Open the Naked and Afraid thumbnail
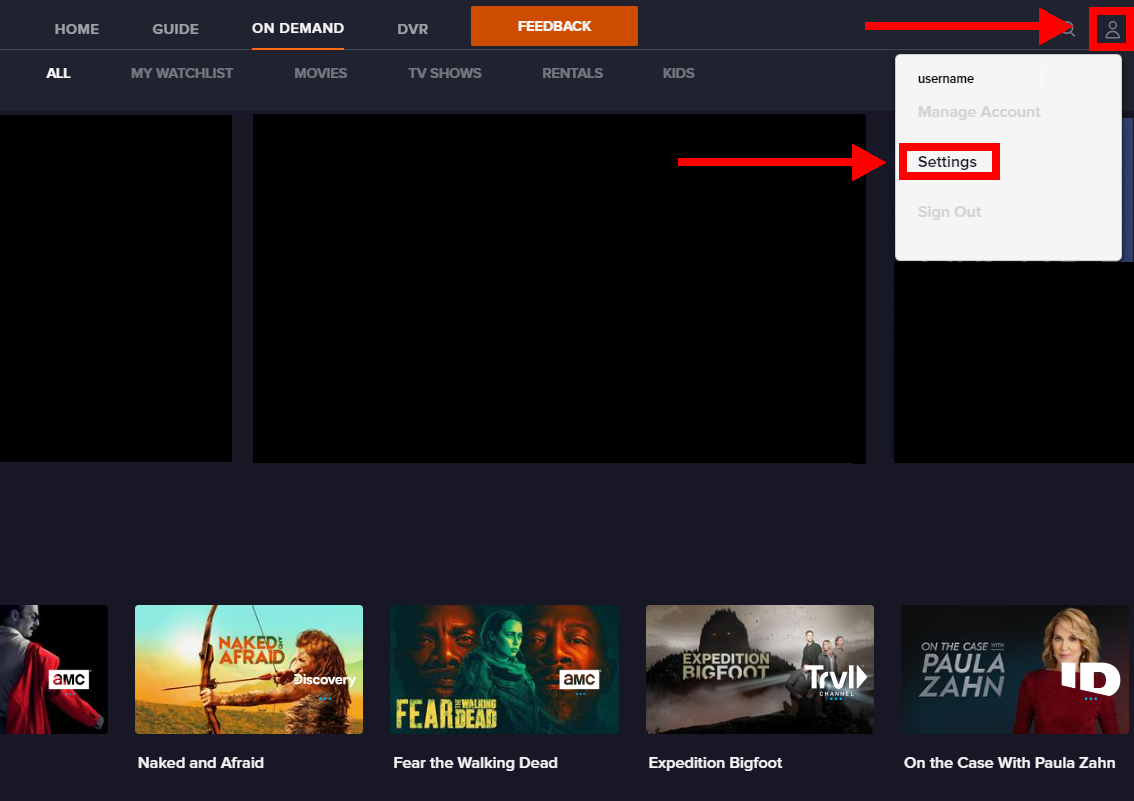The image size is (1134, 801). [x=248, y=669]
